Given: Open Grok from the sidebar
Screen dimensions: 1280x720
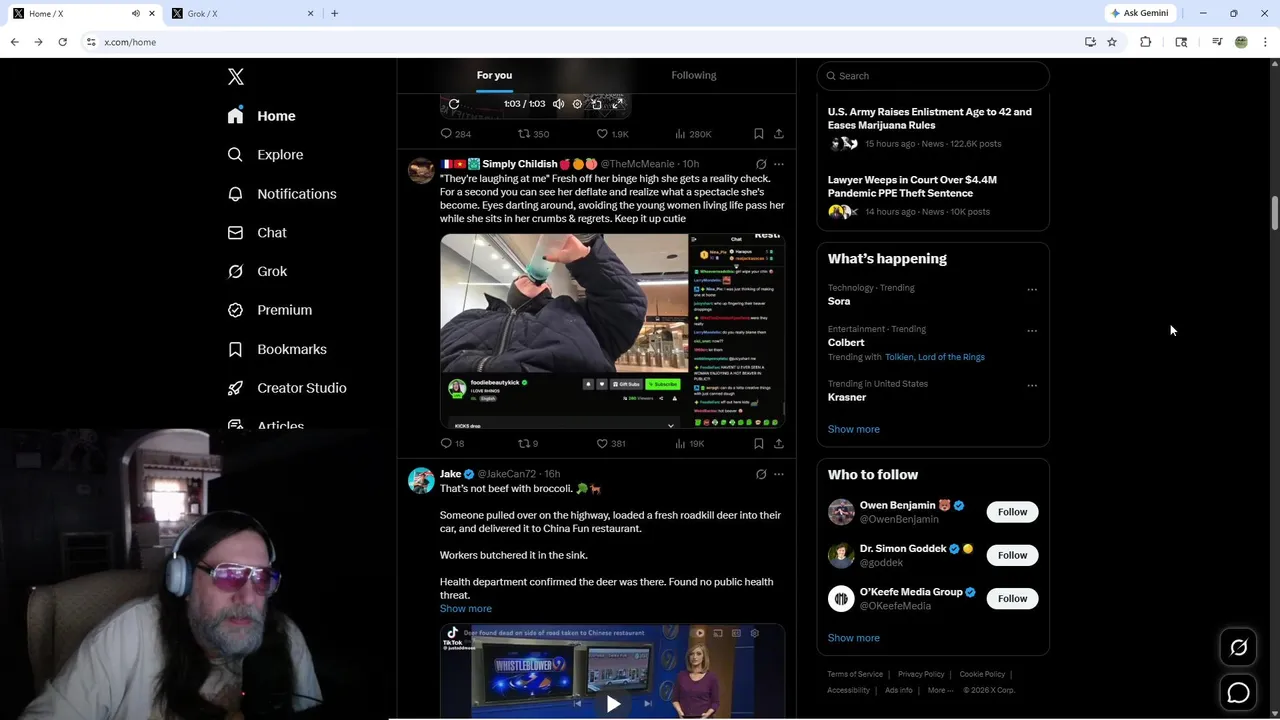Looking at the screenshot, I should coord(257,271).
